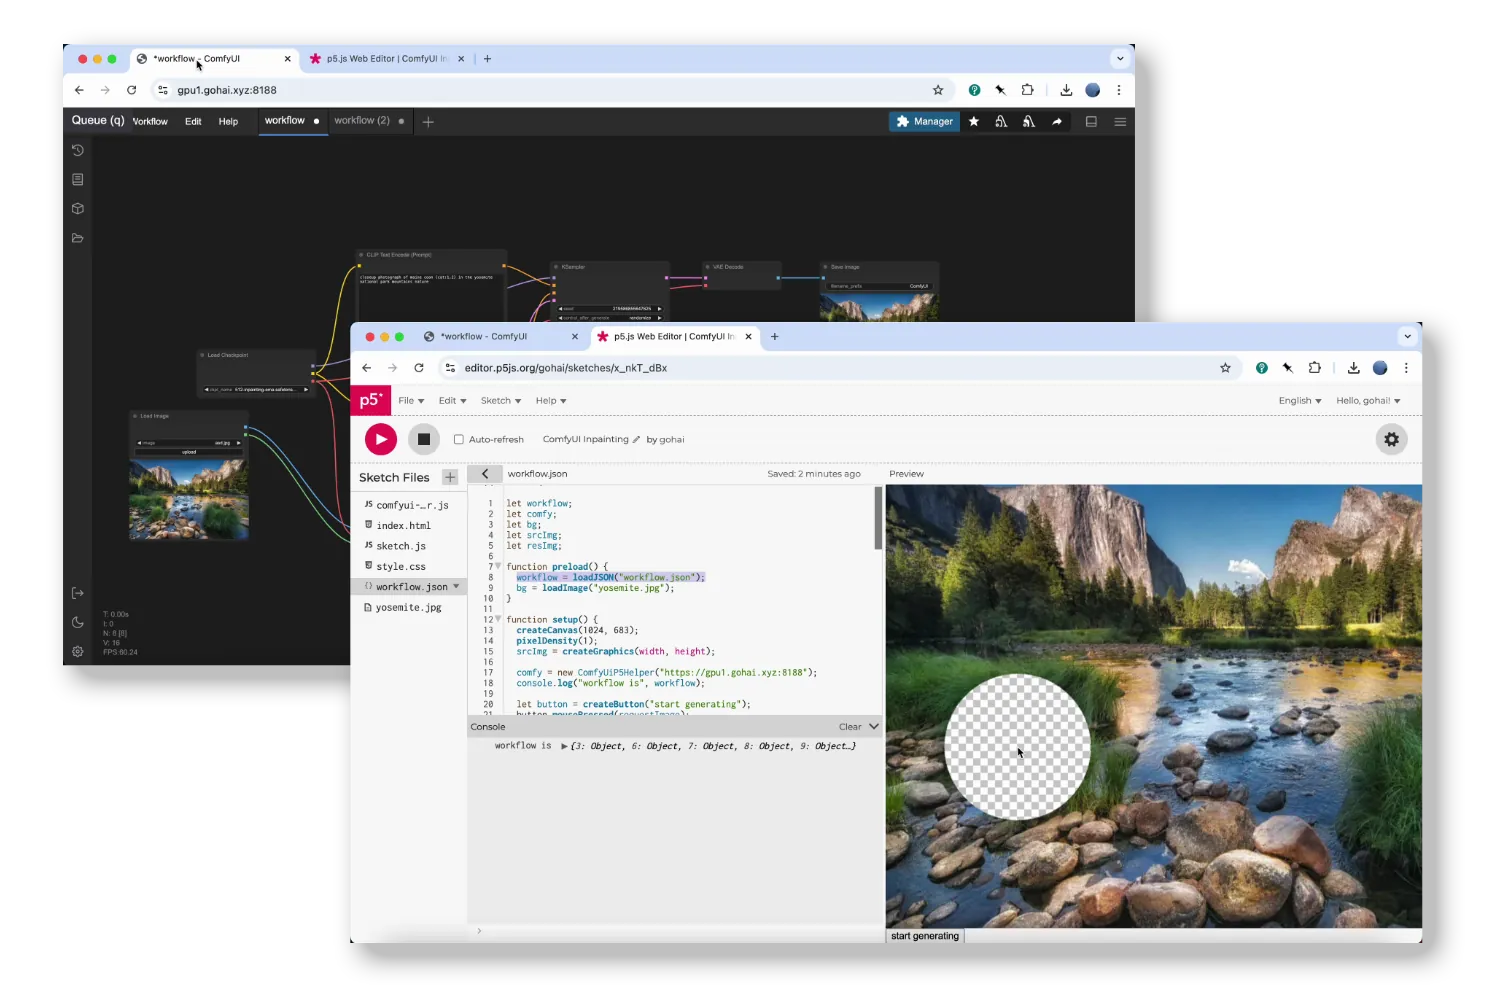The image size is (1500, 1000).
Task: Toggle the ComfyUI dark theme moon icon
Action: (77, 622)
